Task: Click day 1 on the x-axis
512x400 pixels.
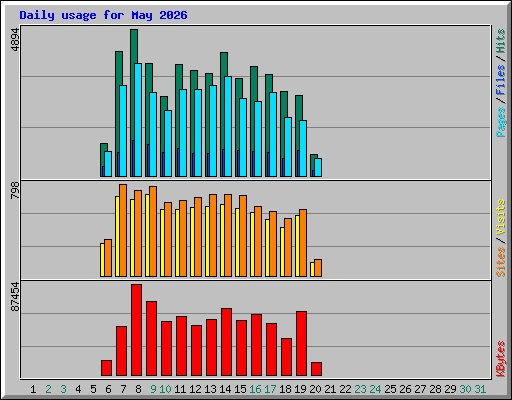Action: 33,389
